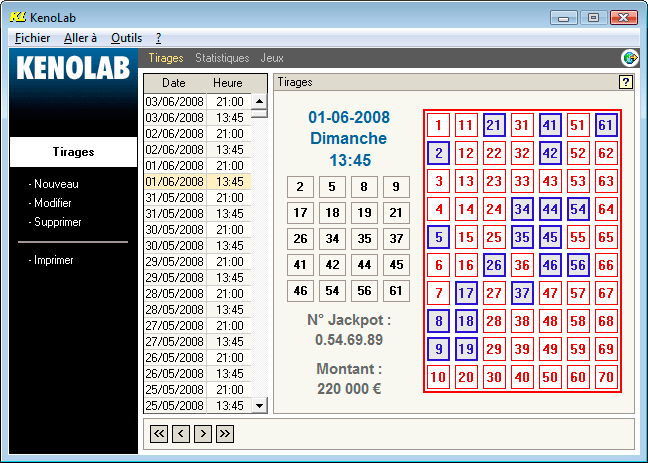This screenshot has width=648, height=463.
Task: Click highlighted grid cell 61 in keno grid
Action: click(606, 125)
